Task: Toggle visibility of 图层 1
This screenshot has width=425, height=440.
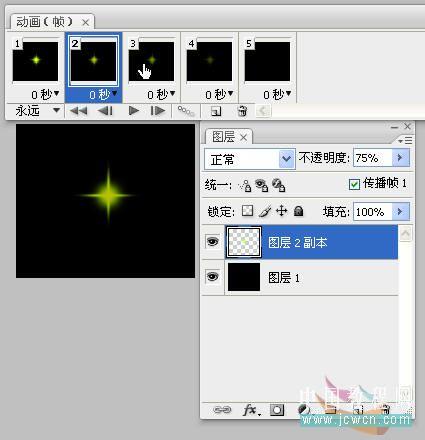Action: pyautogui.click(x=213, y=276)
